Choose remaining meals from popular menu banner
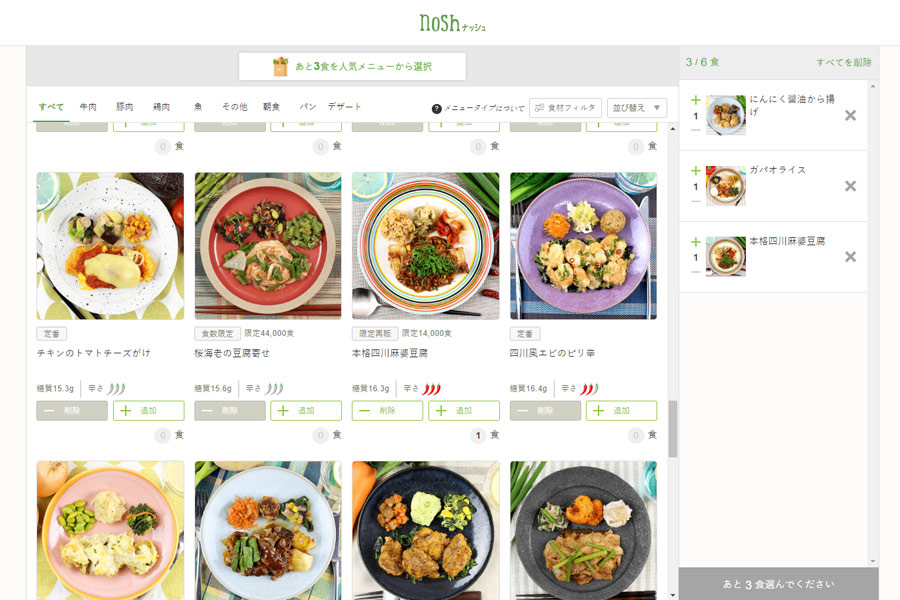The height and width of the screenshot is (600, 900). (352, 67)
